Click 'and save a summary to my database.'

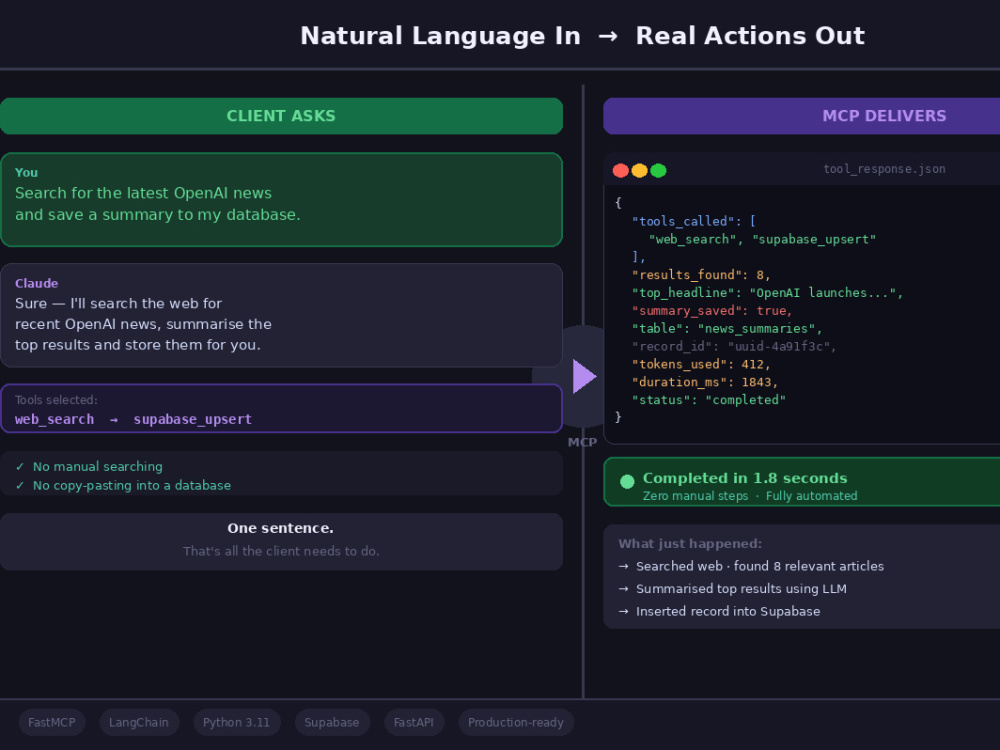point(158,215)
